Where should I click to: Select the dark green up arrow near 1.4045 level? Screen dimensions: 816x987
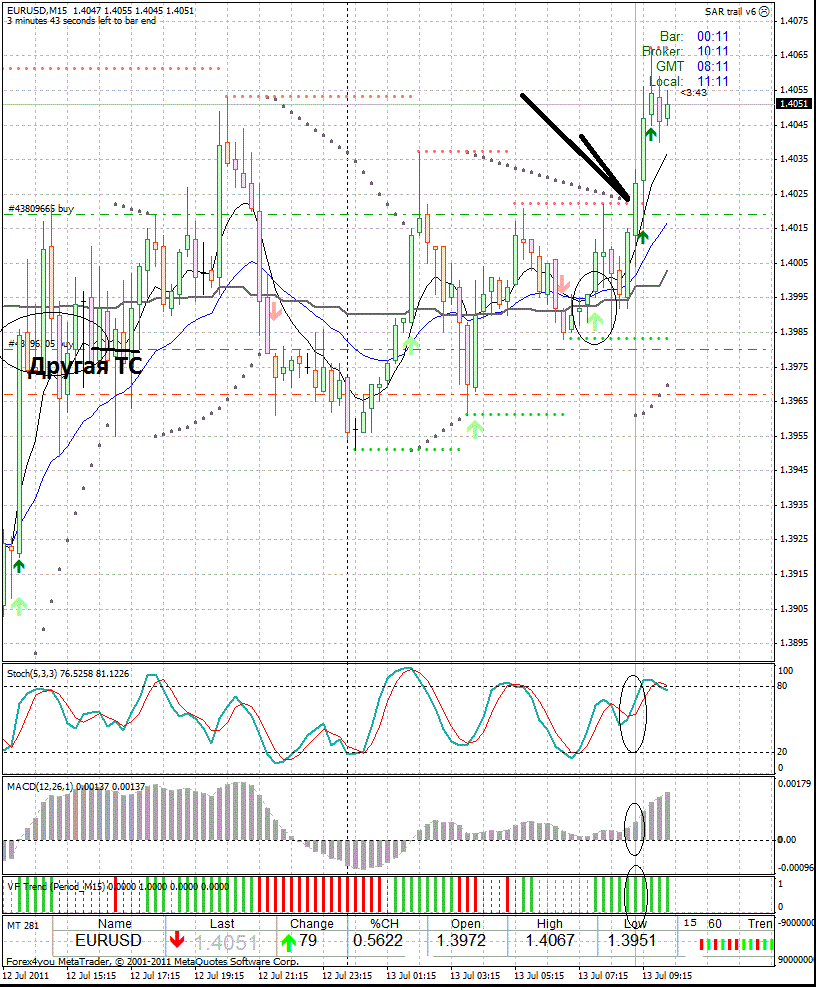click(x=650, y=133)
